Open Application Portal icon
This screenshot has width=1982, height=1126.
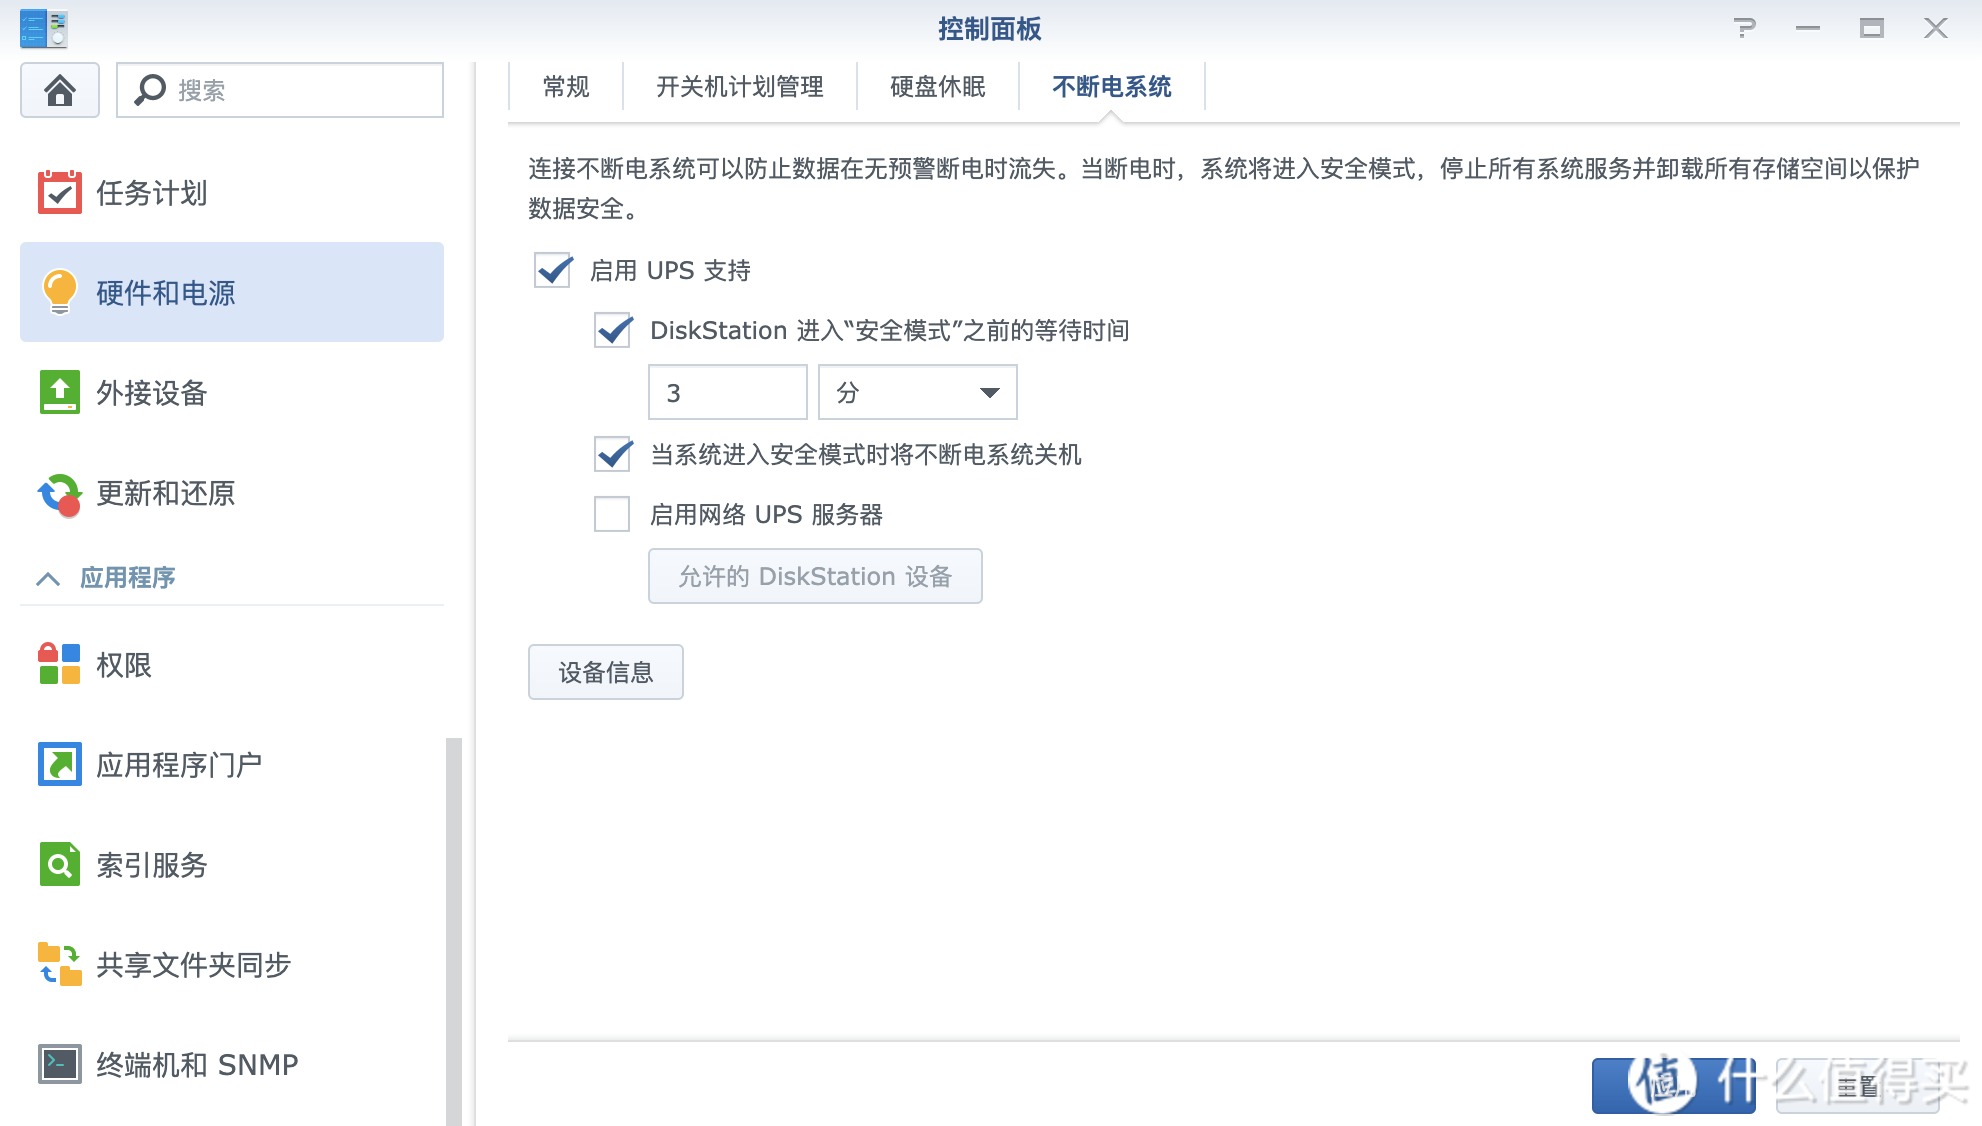[x=60, y=764]
